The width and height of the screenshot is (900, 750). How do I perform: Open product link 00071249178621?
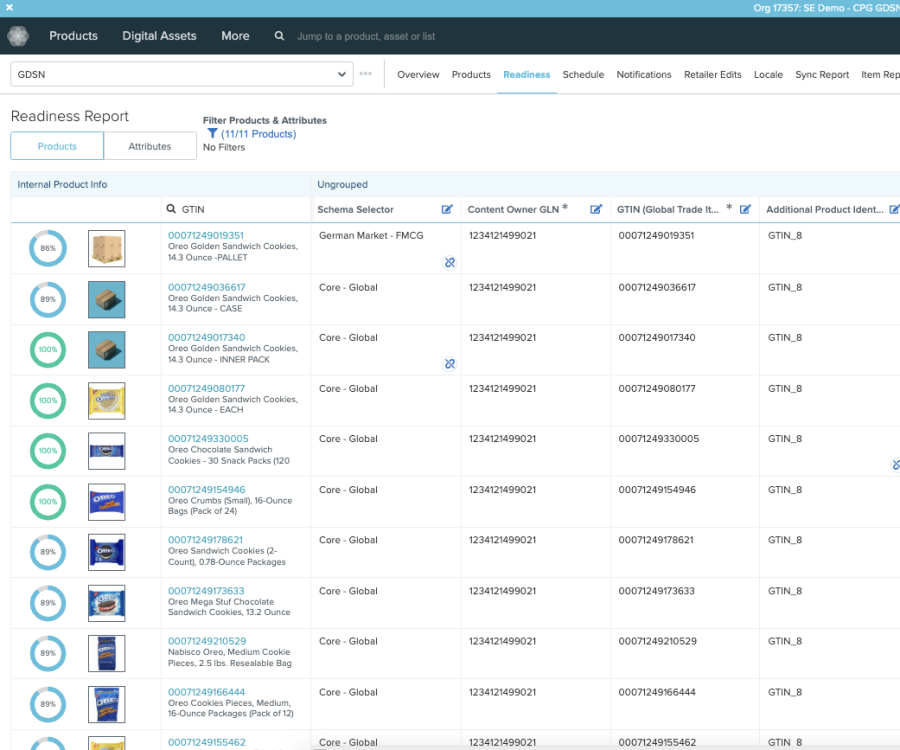205,539
